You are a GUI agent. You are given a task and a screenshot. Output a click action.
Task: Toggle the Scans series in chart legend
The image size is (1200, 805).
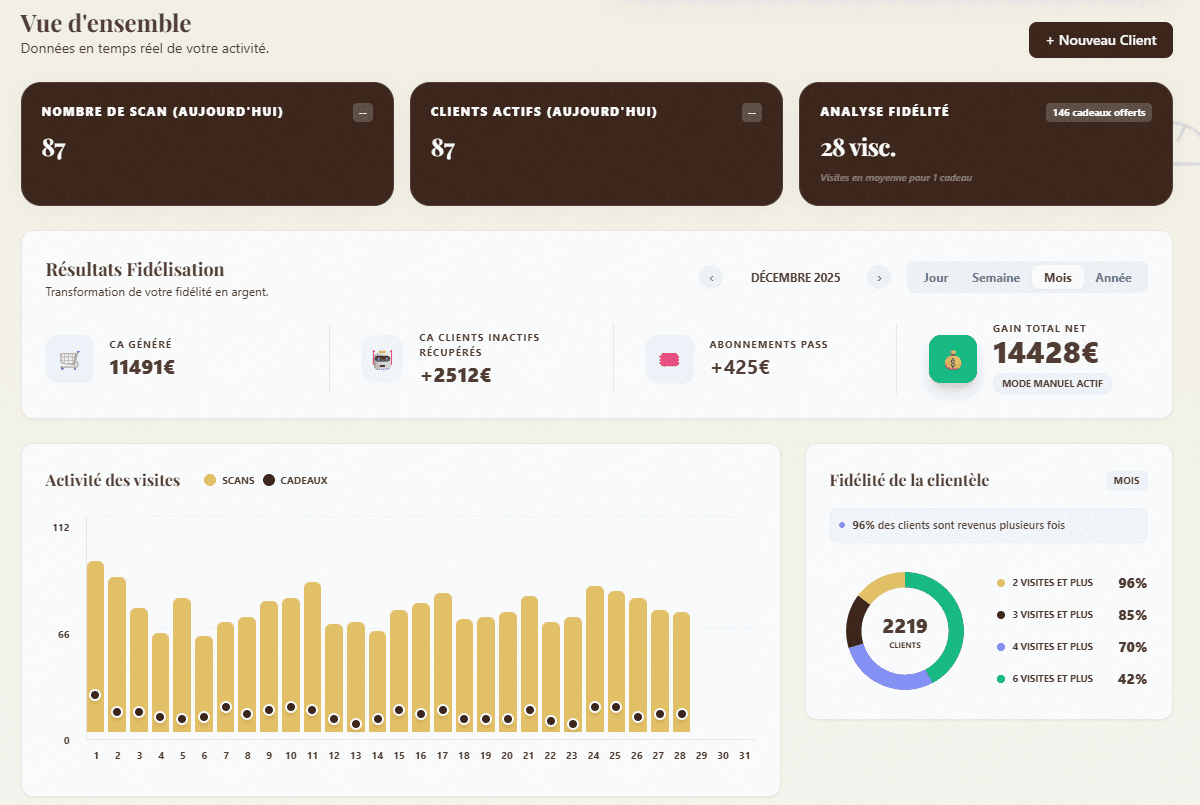coord(229,481)
